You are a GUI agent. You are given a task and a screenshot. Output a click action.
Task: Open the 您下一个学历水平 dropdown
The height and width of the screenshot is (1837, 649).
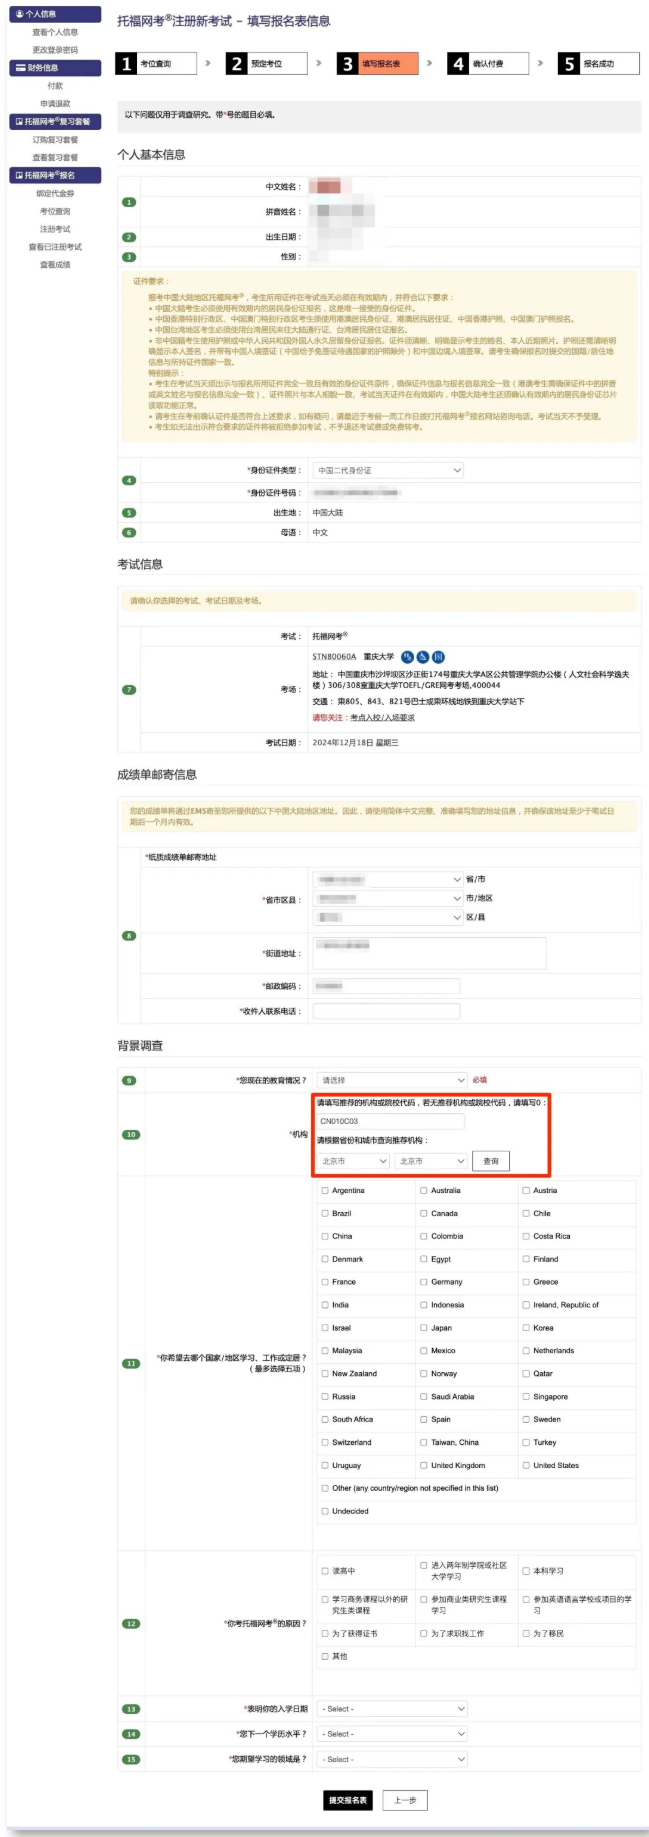[392, 1734]
